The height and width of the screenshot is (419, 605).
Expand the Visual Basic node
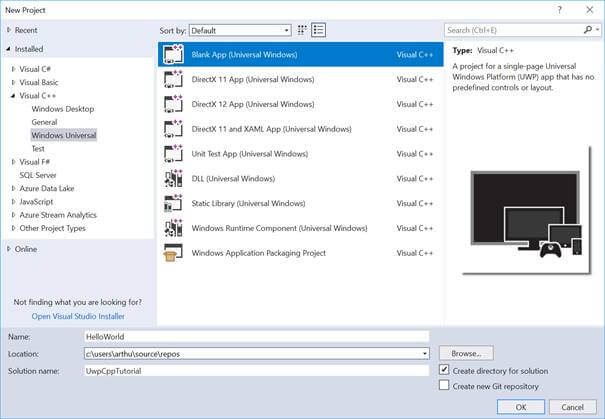(x=14, y=82)
